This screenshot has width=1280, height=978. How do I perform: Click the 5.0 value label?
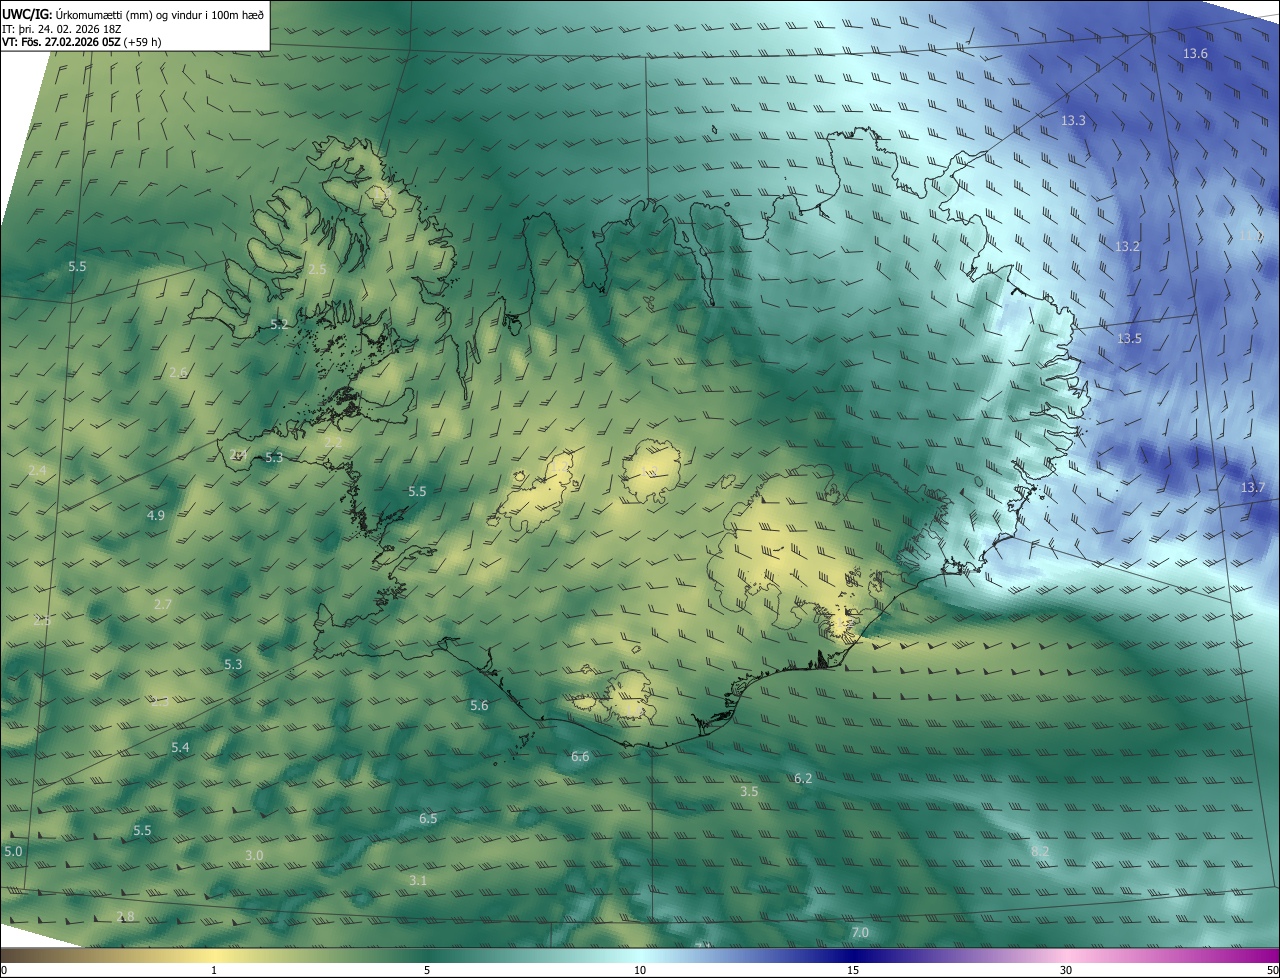[13, 851]
